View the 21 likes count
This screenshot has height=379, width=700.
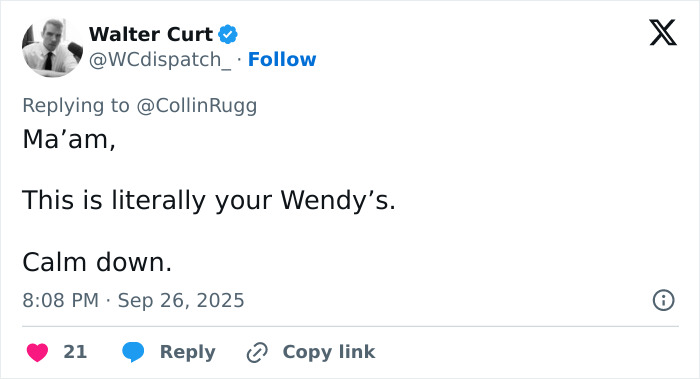pos(75,352)
